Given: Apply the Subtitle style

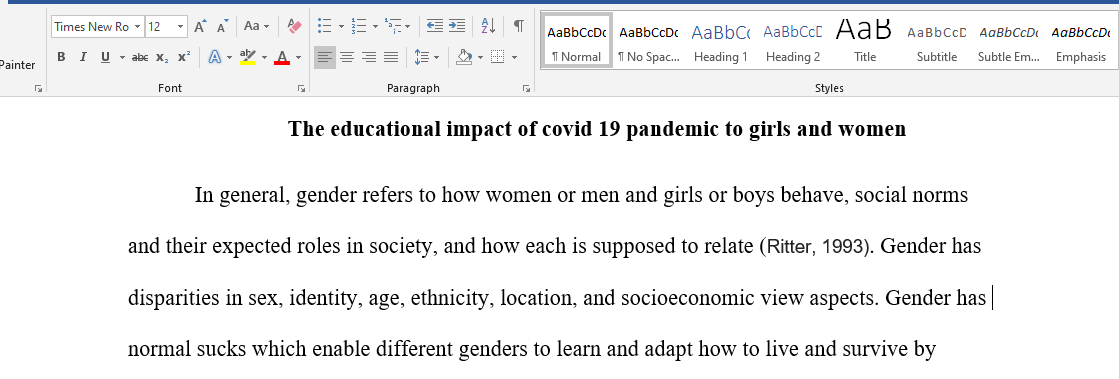Looking at the screenshot, I should click(x=937, y=41).
